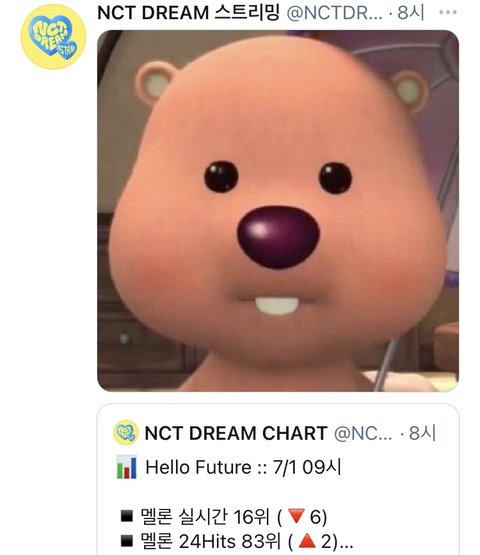This screenshot has width=480, height=555.
Task: Click the small NCT DREAM CHART avatar
Action: click(126, 433)
